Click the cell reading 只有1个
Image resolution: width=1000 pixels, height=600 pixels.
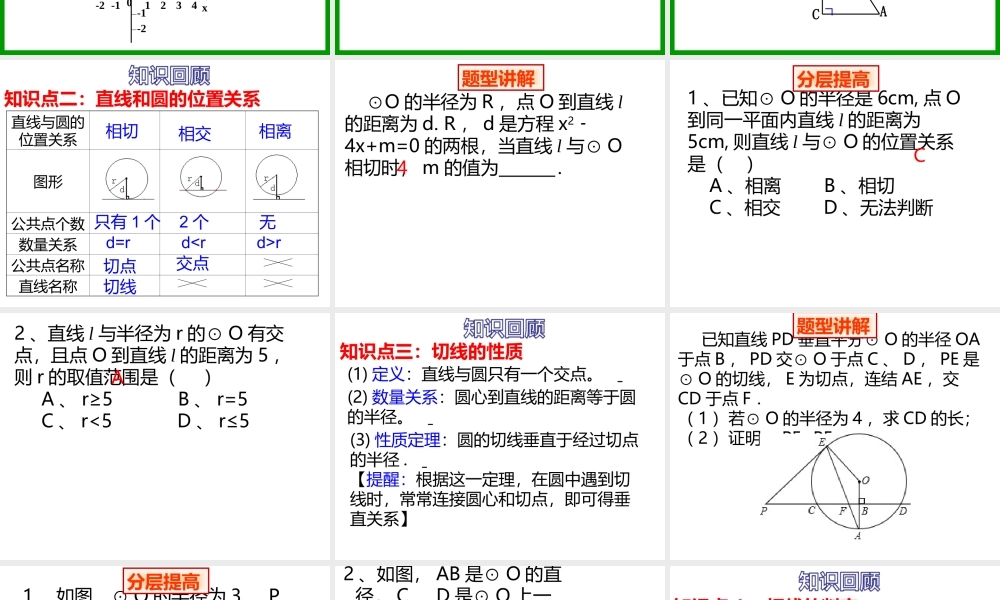click(x=127, y=222)
